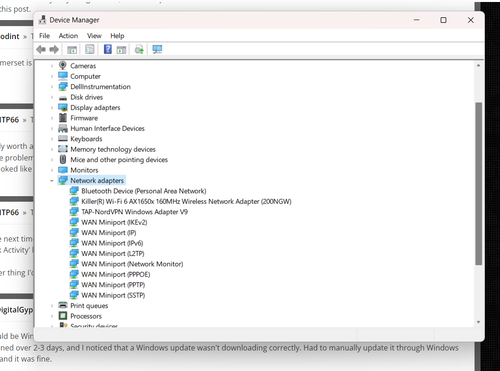The width and height of the screenshot is (500, 371).
Task: Click the Mice and other pointing devices icon
Action: (63, 159)
